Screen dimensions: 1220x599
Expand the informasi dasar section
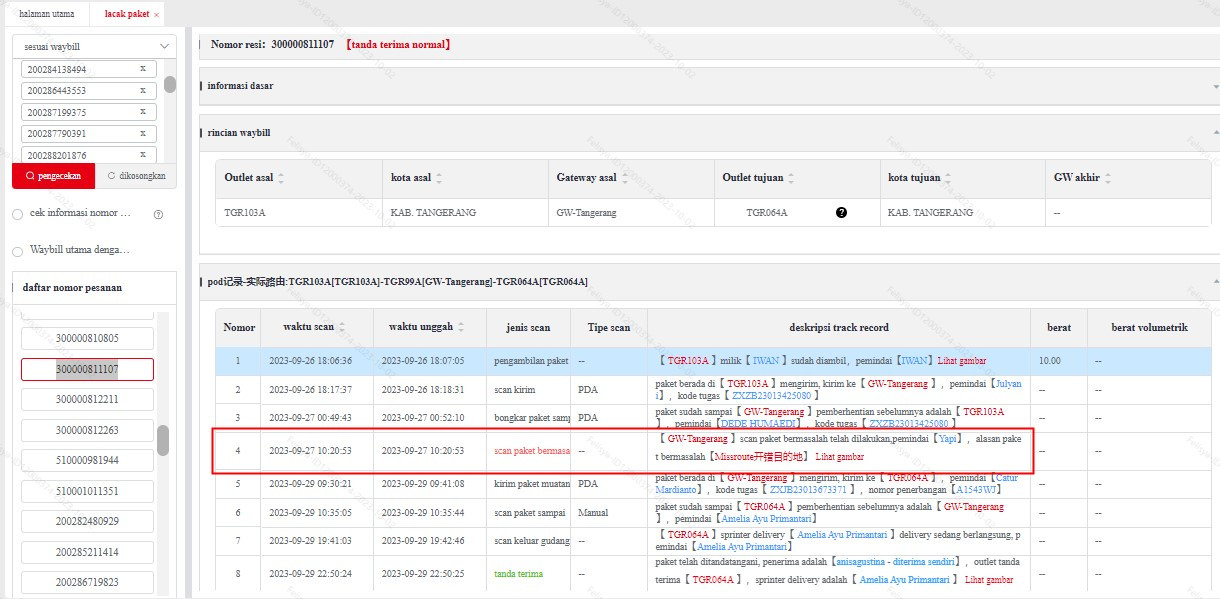(1214, 86)
